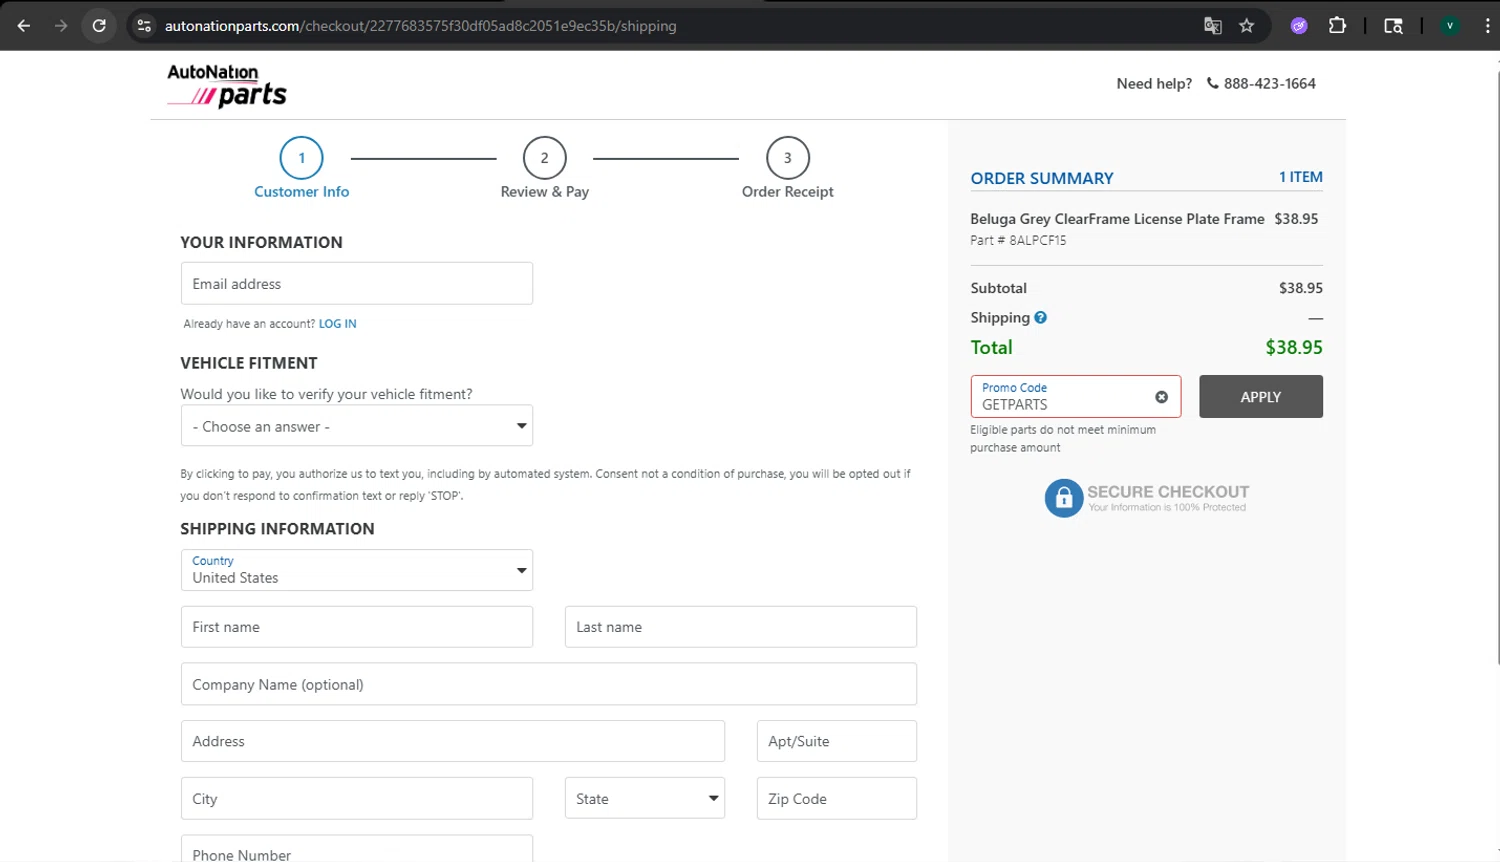Image resolution: width=1500 pixels, height=862 pixels.
Task: Open site information icon in address bar
Action: [x=144, y=26]
